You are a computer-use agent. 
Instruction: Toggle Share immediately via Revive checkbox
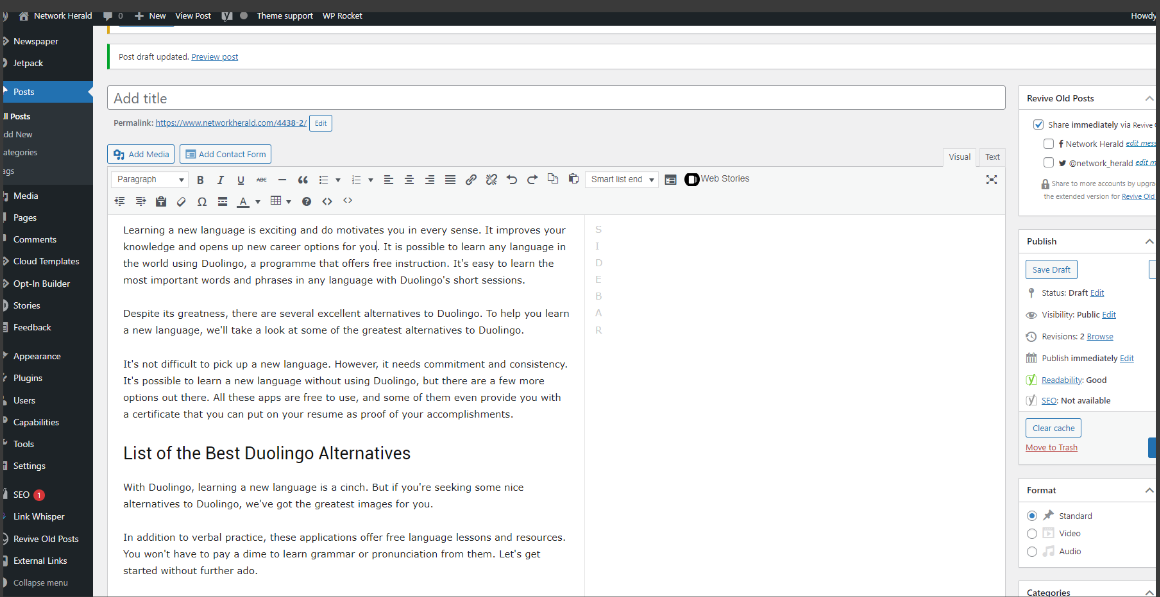tap(1039, 125)
